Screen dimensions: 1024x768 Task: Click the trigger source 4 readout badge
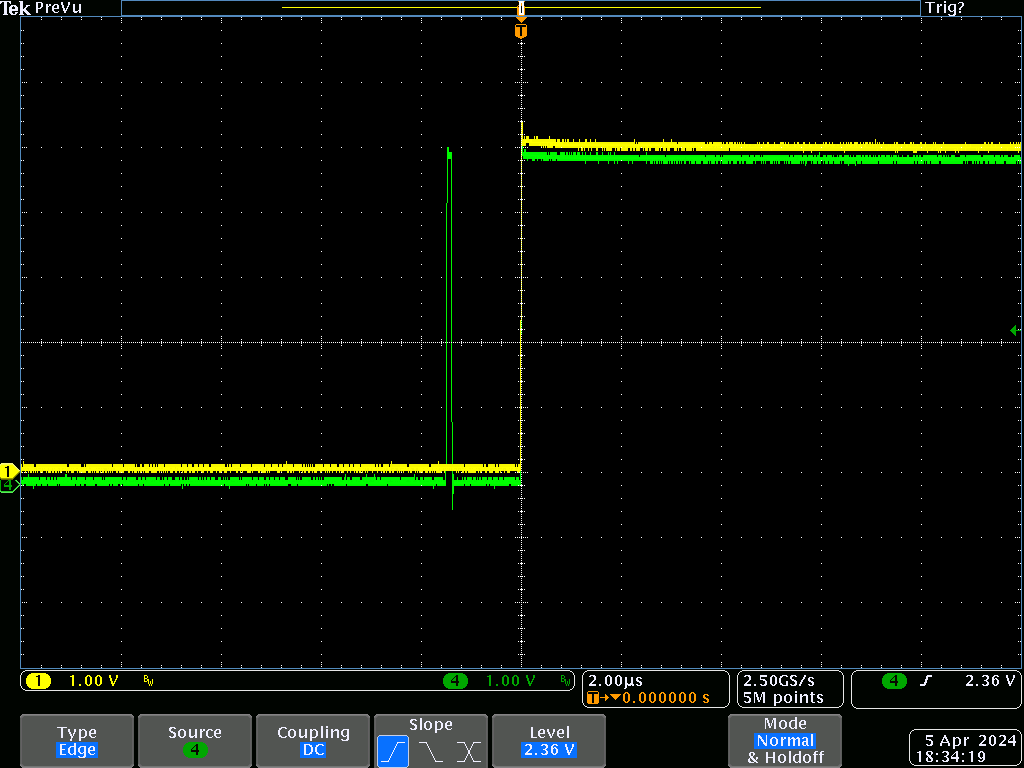(x=893, y=681)
